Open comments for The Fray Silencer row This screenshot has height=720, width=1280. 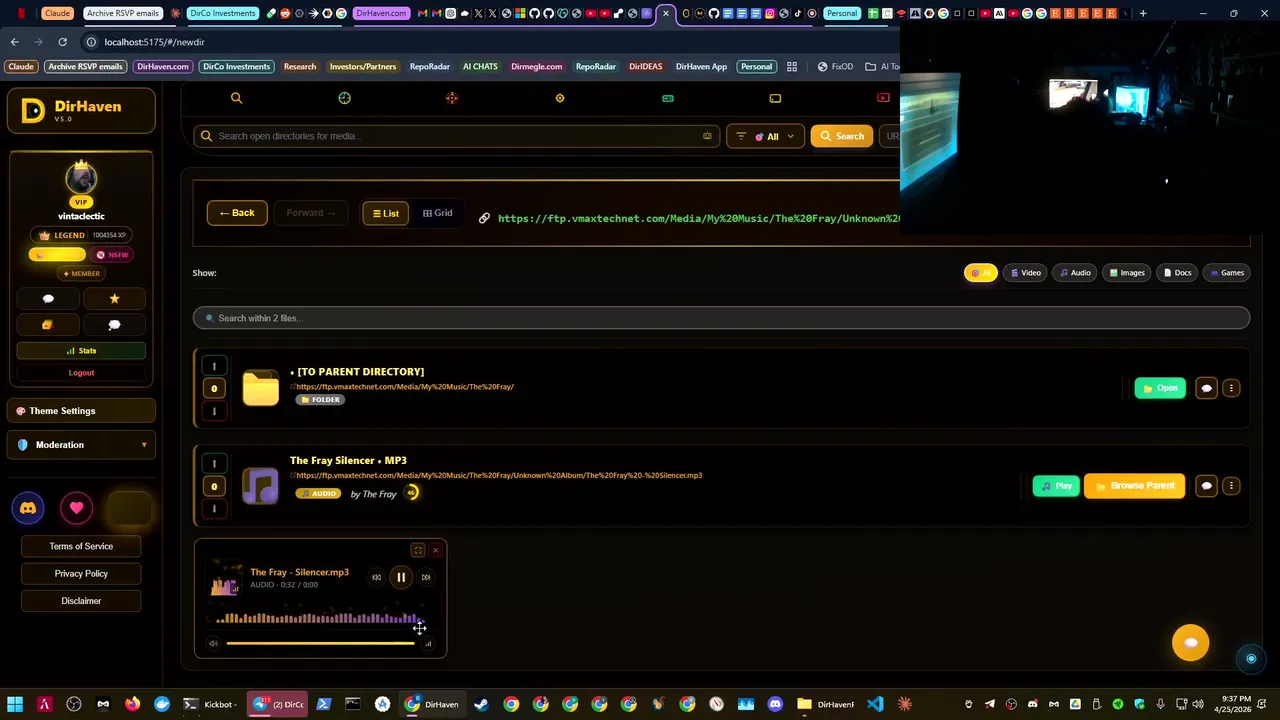1206,486
